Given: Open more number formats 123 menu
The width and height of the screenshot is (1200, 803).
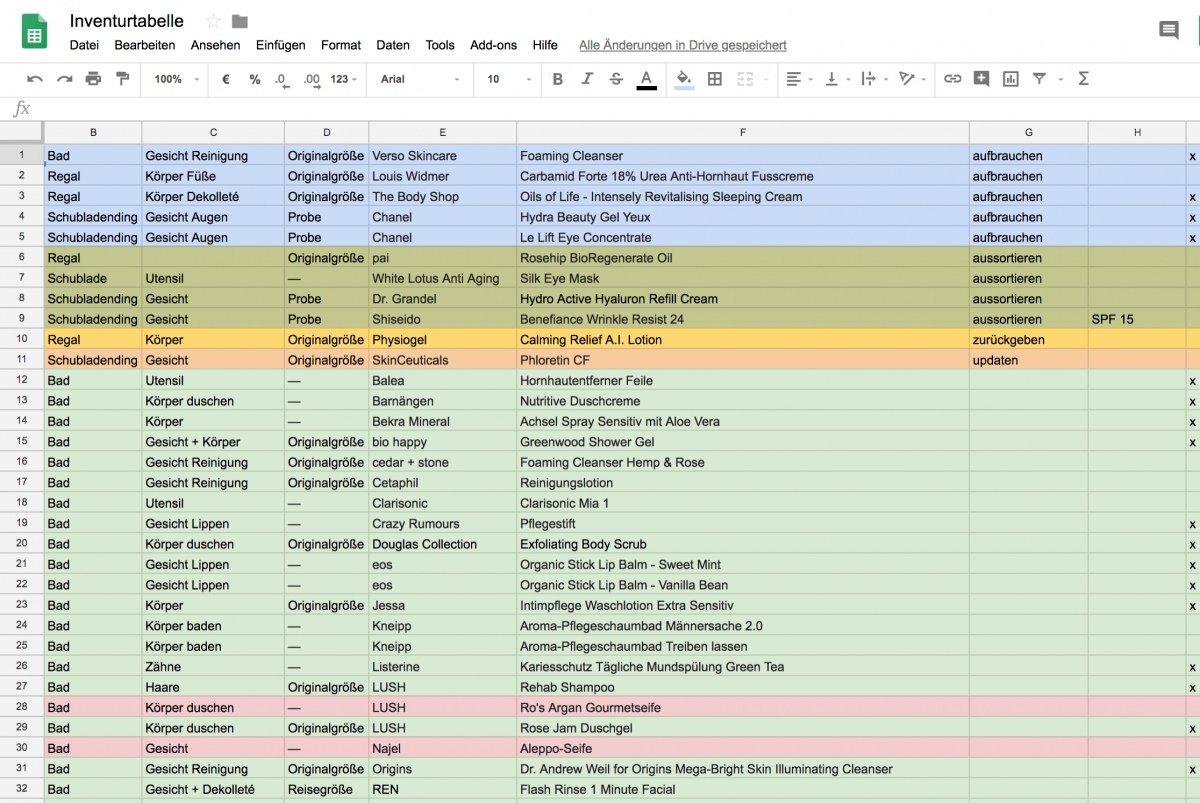Looking at the screenshot, I should click(x=344, y=79).
